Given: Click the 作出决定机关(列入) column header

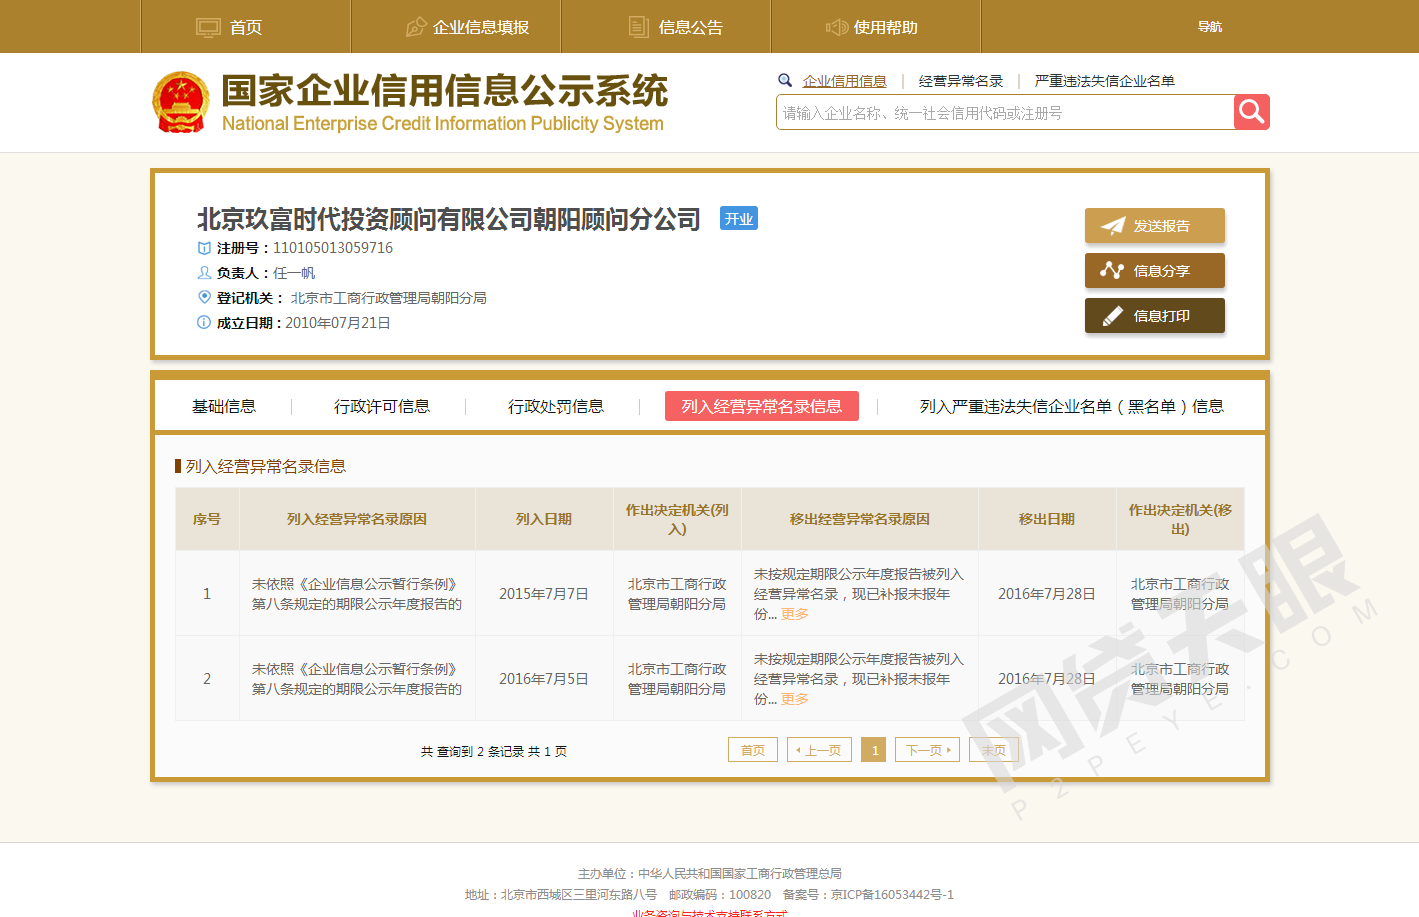Looking at the screenshot, I should point(677,519).
